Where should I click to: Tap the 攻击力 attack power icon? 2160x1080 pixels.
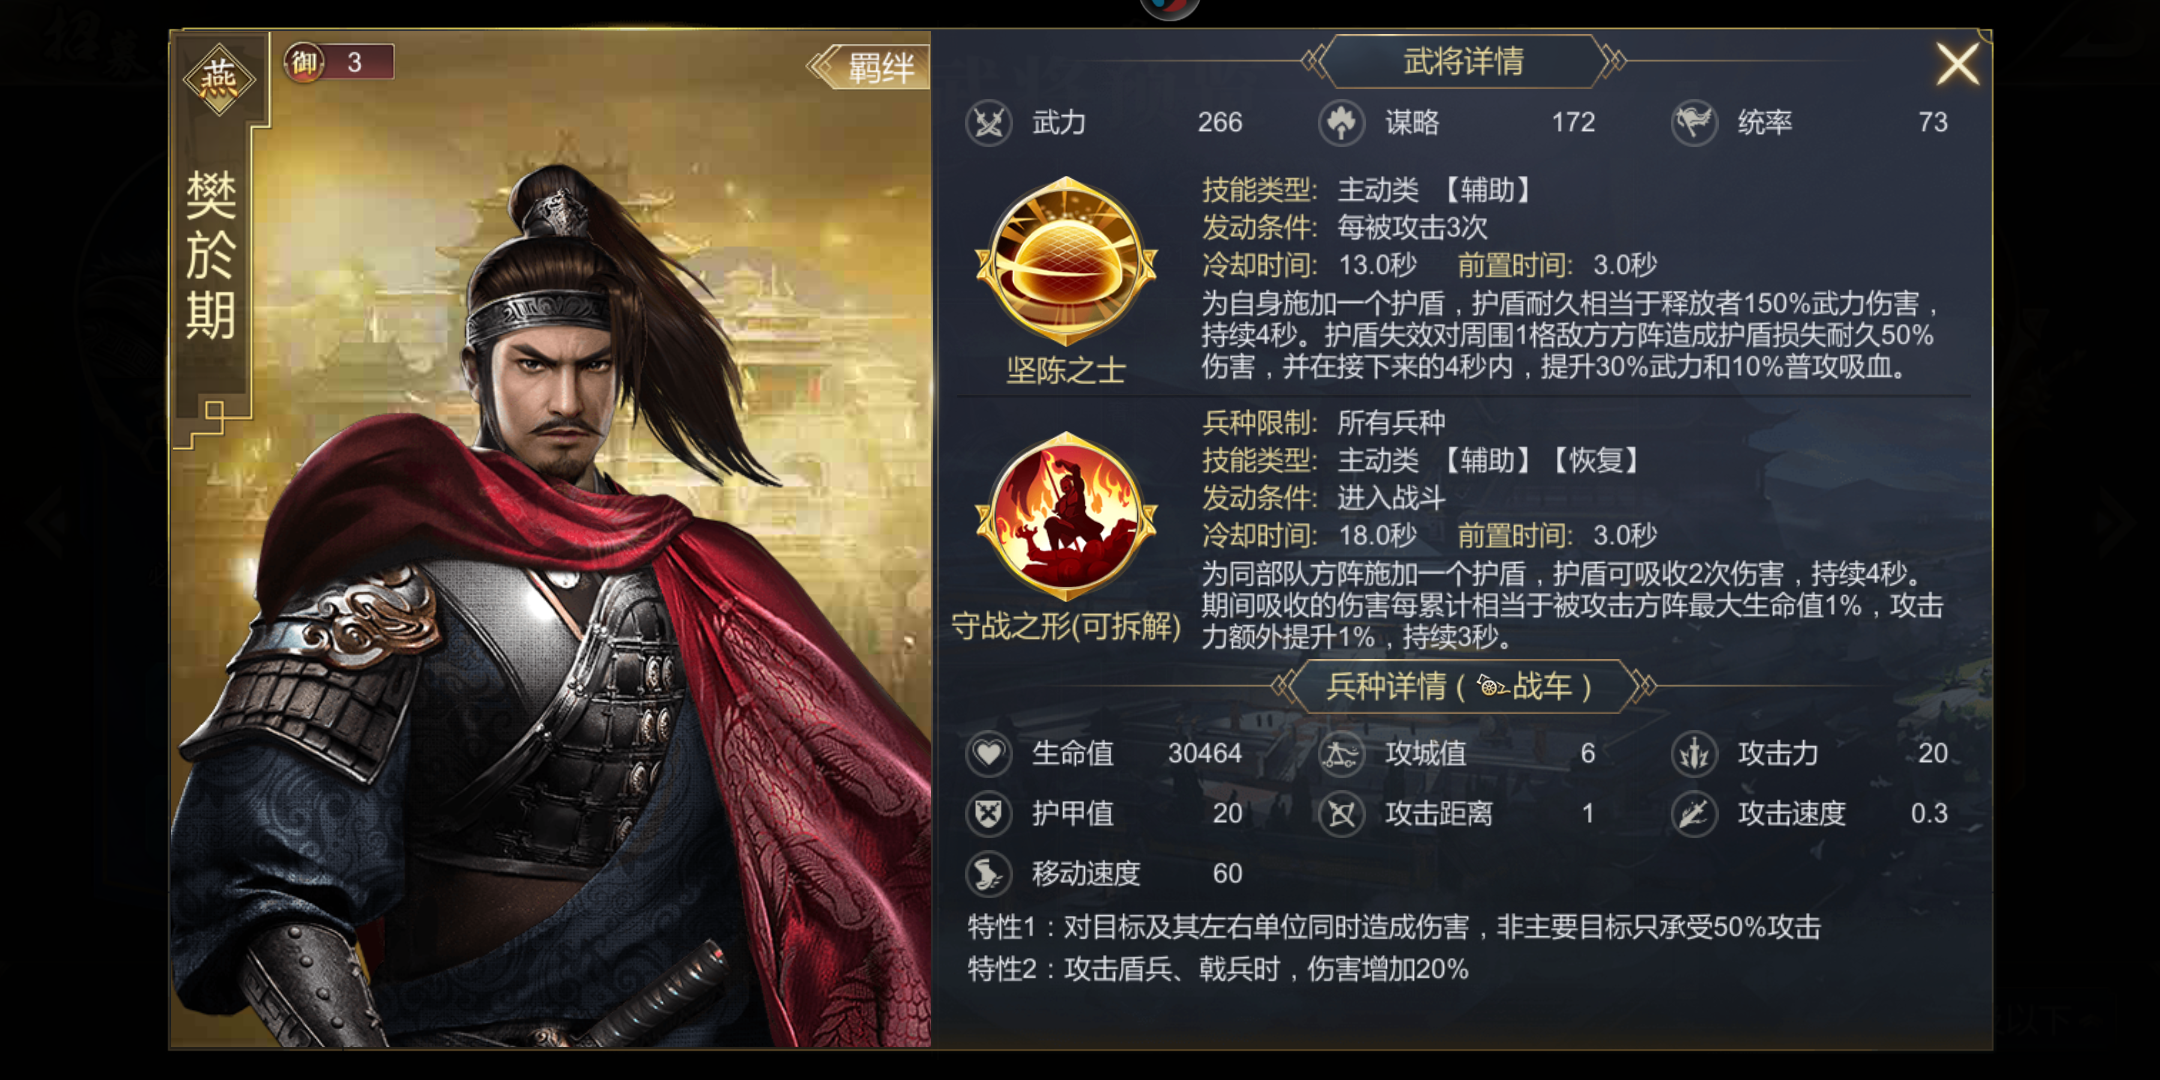point(1695,753)
